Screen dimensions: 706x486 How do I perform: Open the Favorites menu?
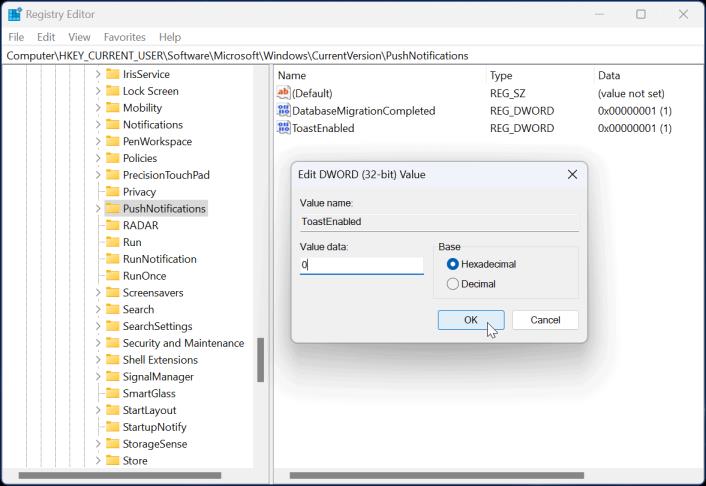[125, 37]
